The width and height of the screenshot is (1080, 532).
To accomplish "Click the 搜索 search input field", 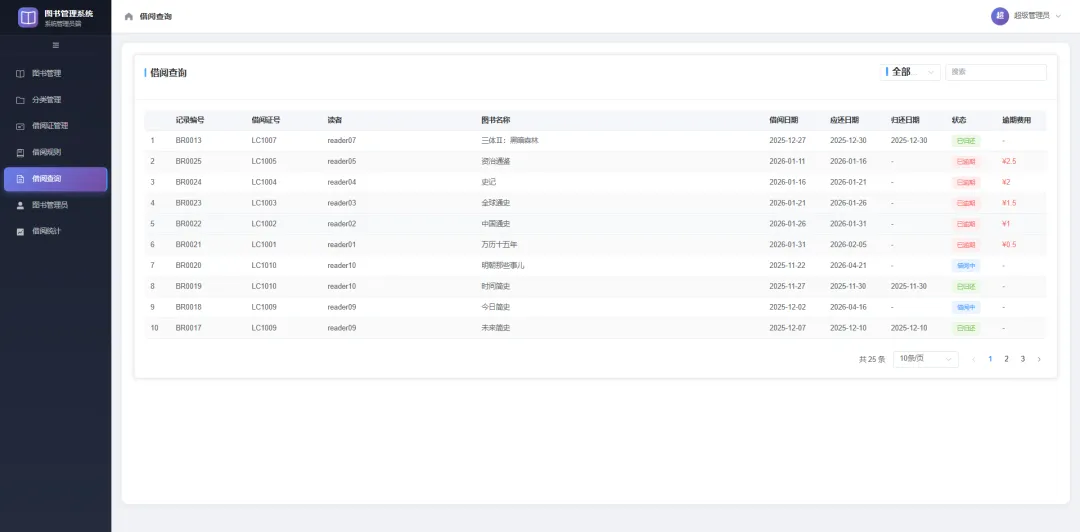I will [995, 72].
